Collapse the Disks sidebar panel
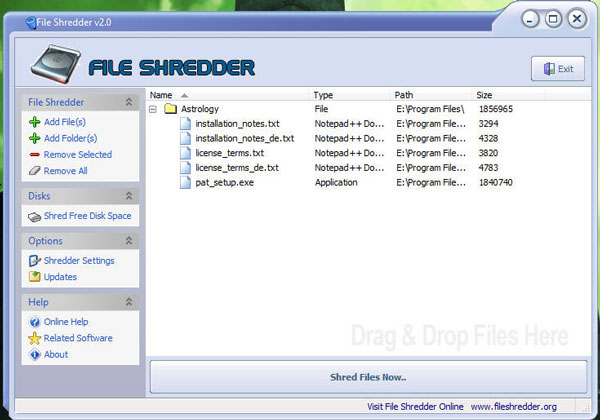Viewport: 600px width, 420px height. click(129, 196)
